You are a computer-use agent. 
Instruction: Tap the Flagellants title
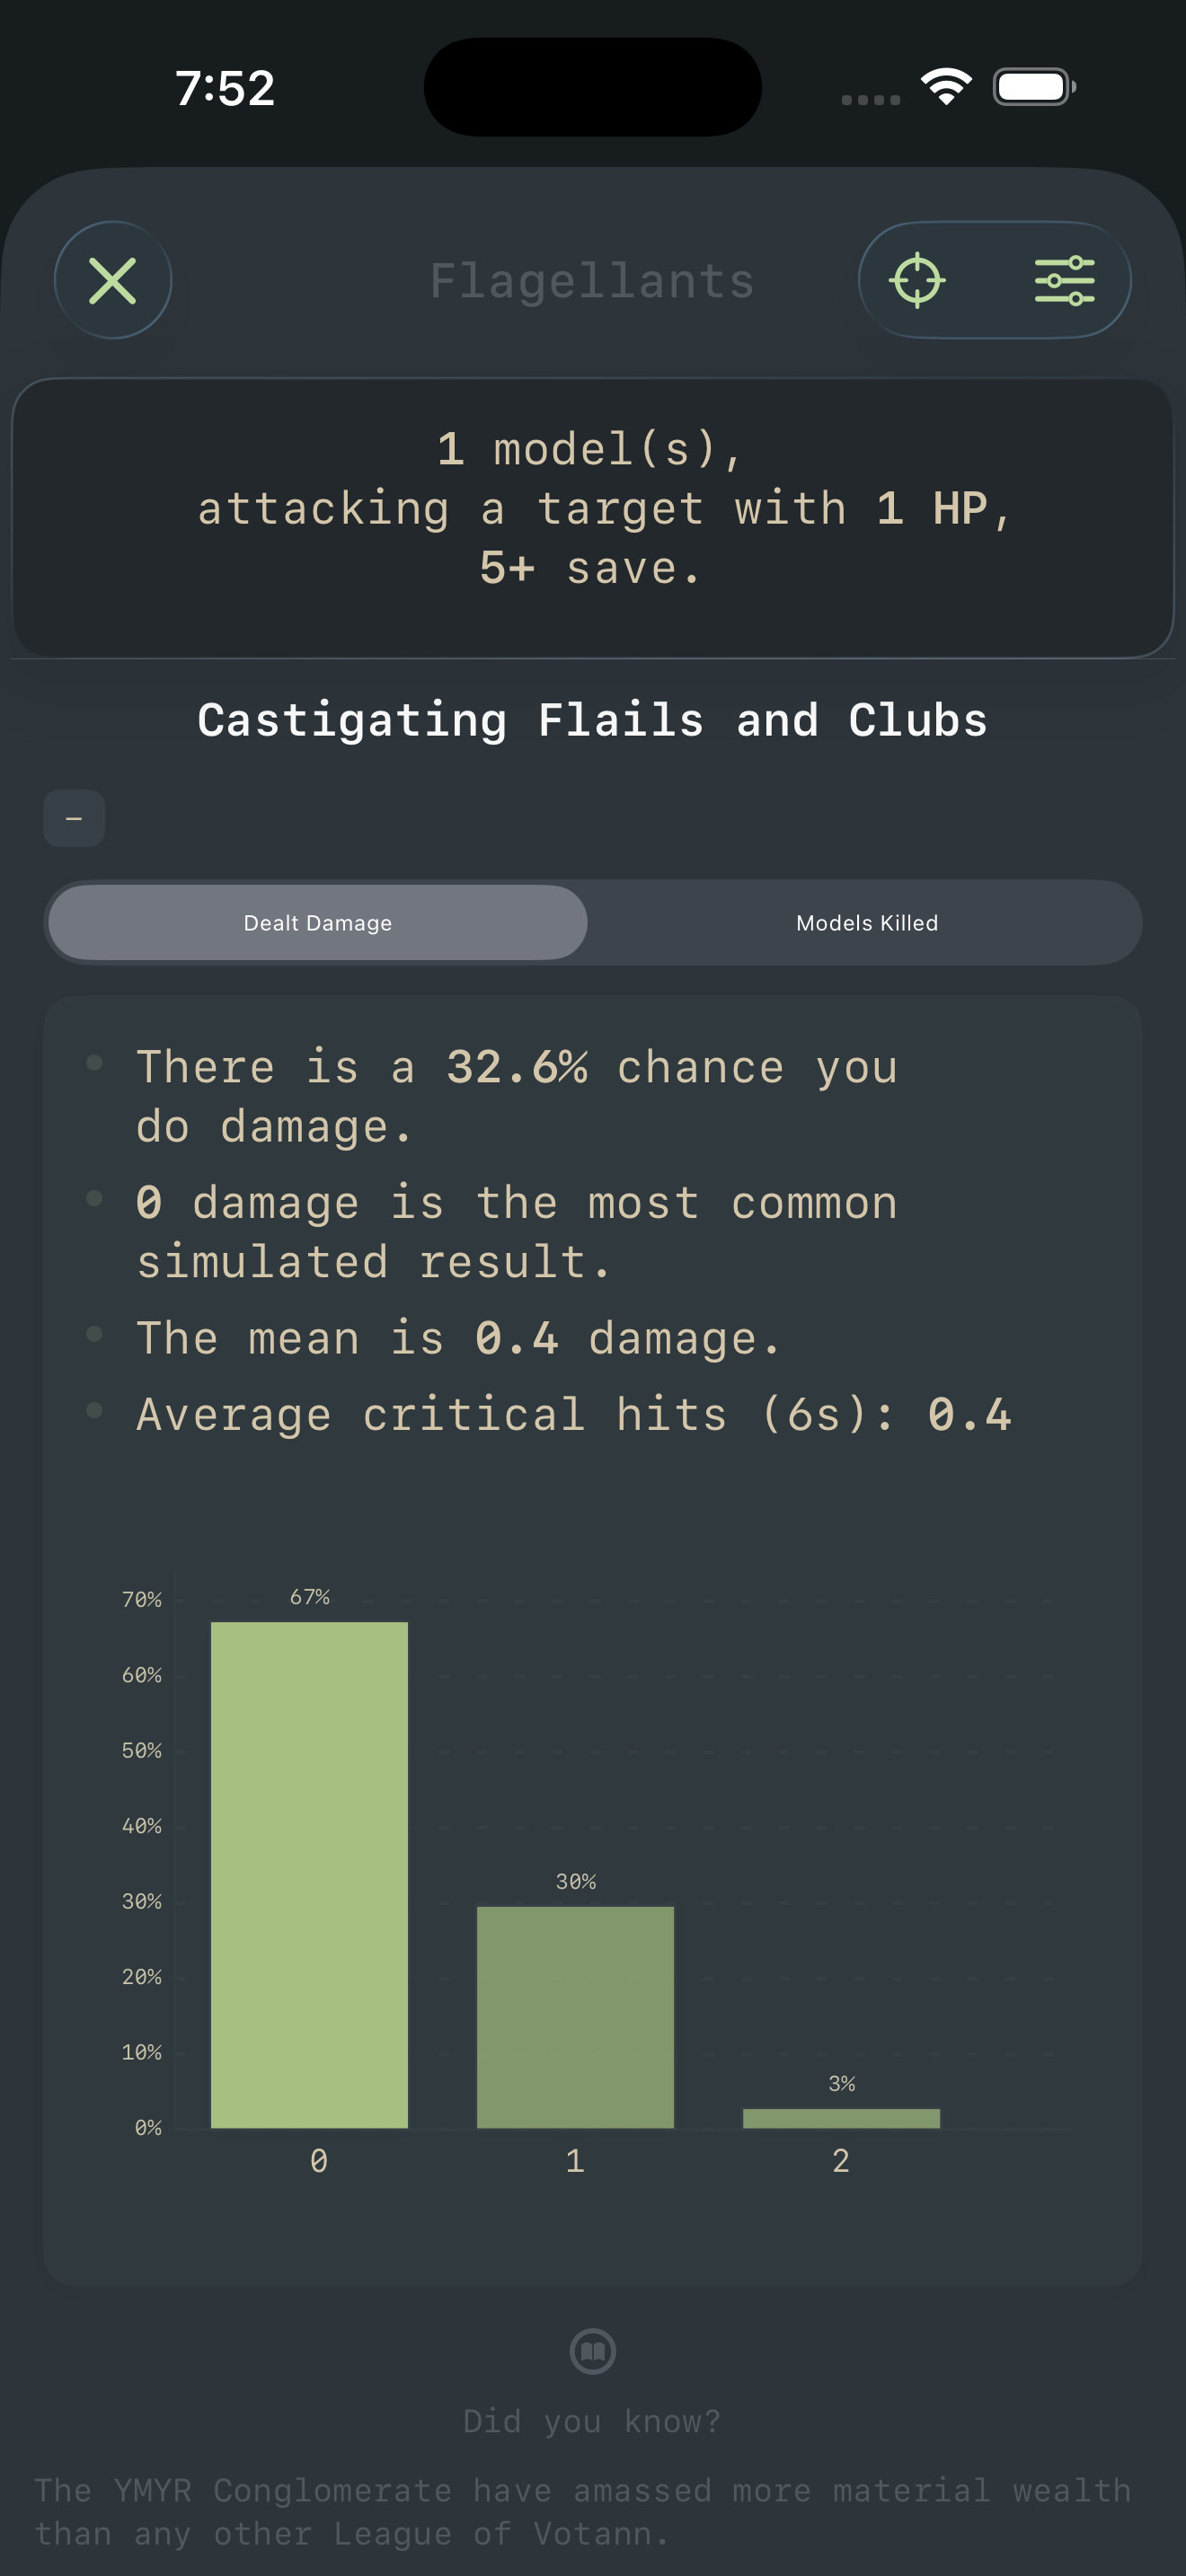point(592,280)
